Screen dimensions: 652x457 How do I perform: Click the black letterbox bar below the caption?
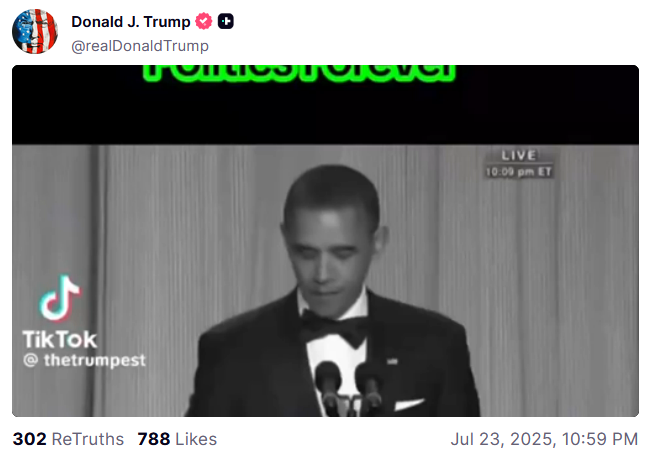[x=325, y=113]
